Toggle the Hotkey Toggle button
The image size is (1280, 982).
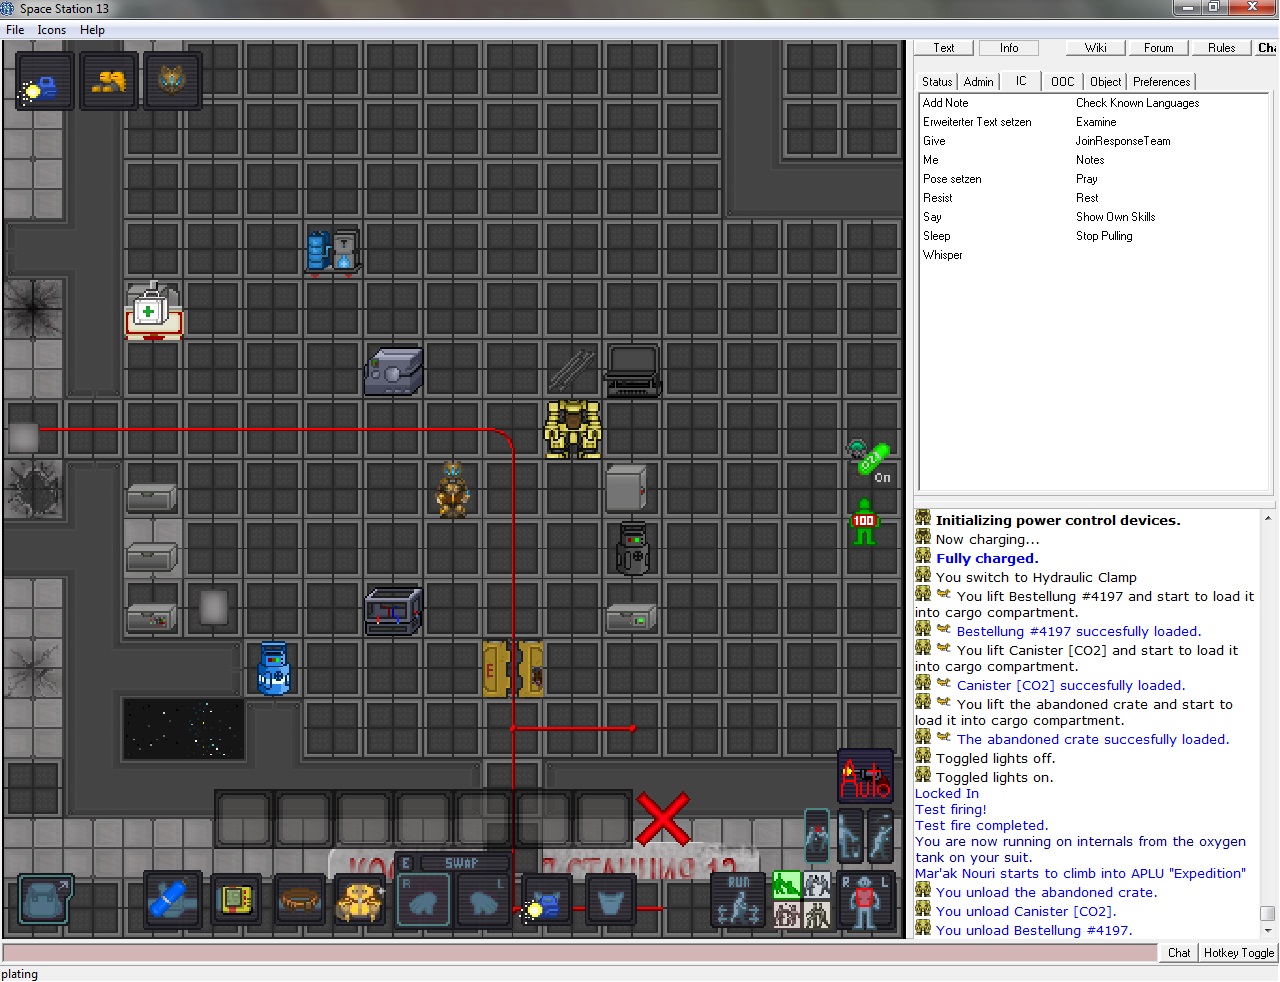pos(1239,953)
